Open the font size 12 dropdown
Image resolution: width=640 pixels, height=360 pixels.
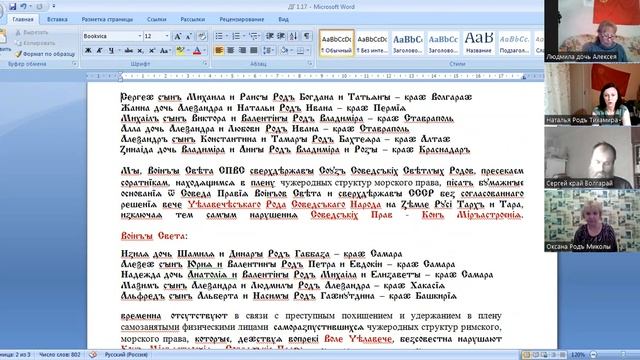[x=167, y=36]
